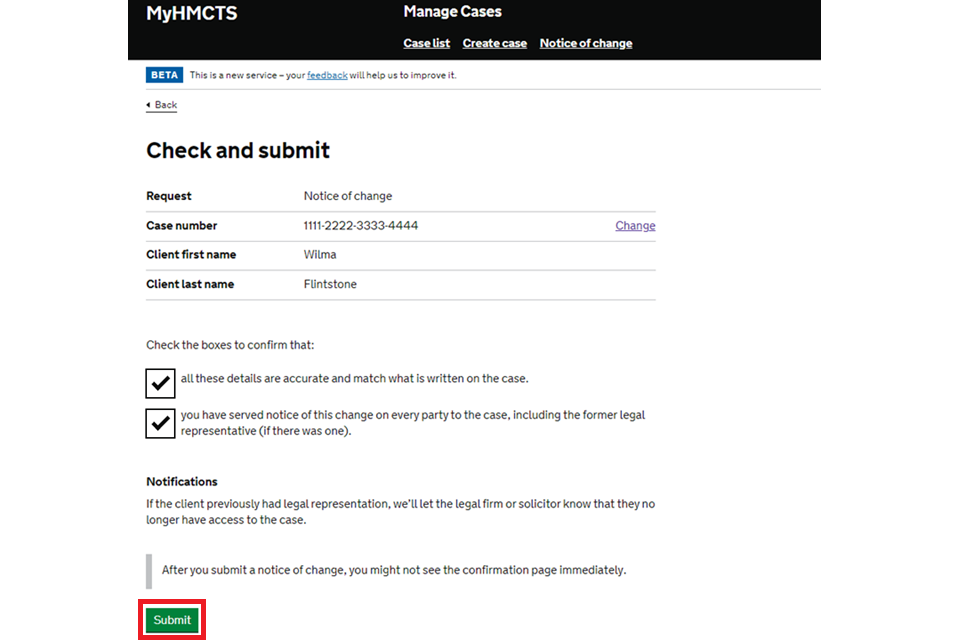This screenshot has width=960, height=640.
Task: Click the MyHMCTS logo in header
Action: (x=192, y=14)
